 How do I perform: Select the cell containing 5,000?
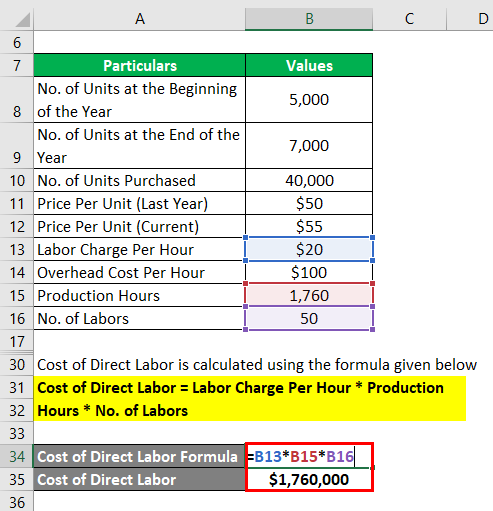[309, 100]
